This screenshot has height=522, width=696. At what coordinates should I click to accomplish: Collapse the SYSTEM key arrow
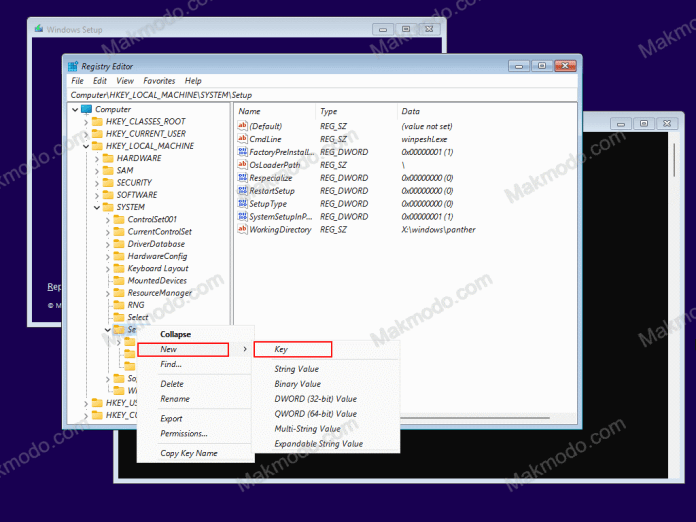click(97, 207)
